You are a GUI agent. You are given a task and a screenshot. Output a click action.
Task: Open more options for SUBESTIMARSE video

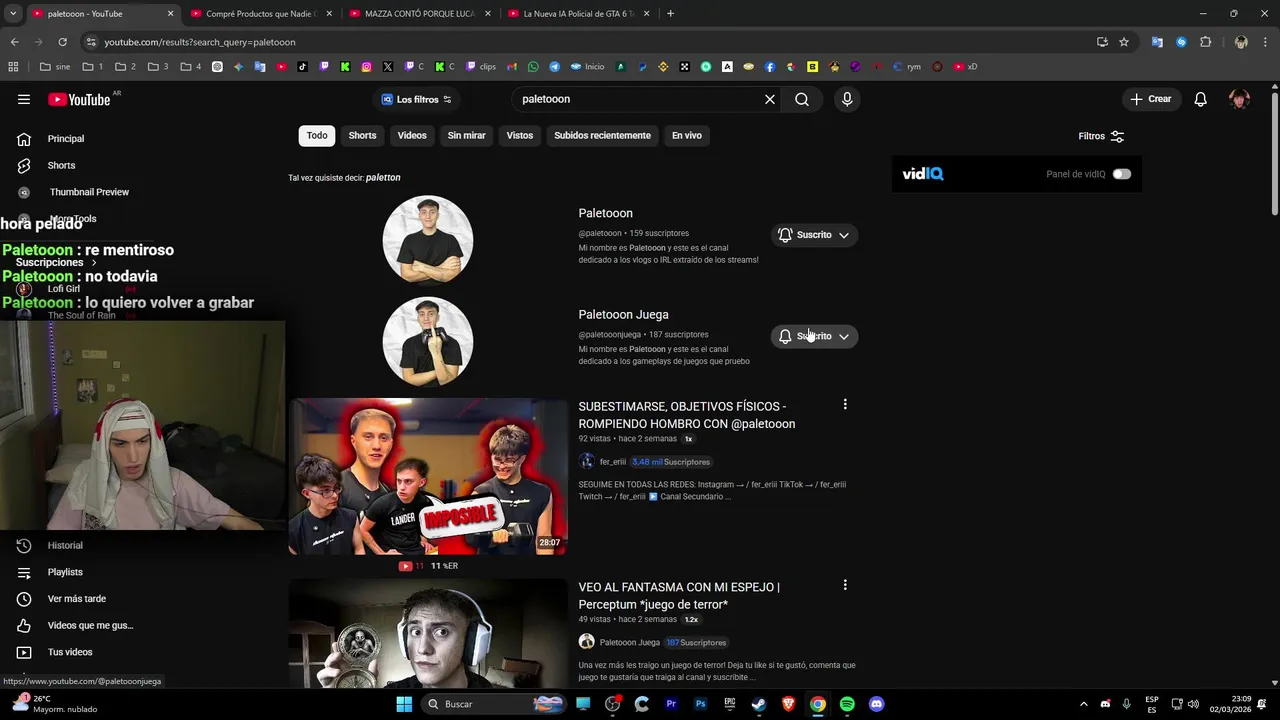pos(845,405)
